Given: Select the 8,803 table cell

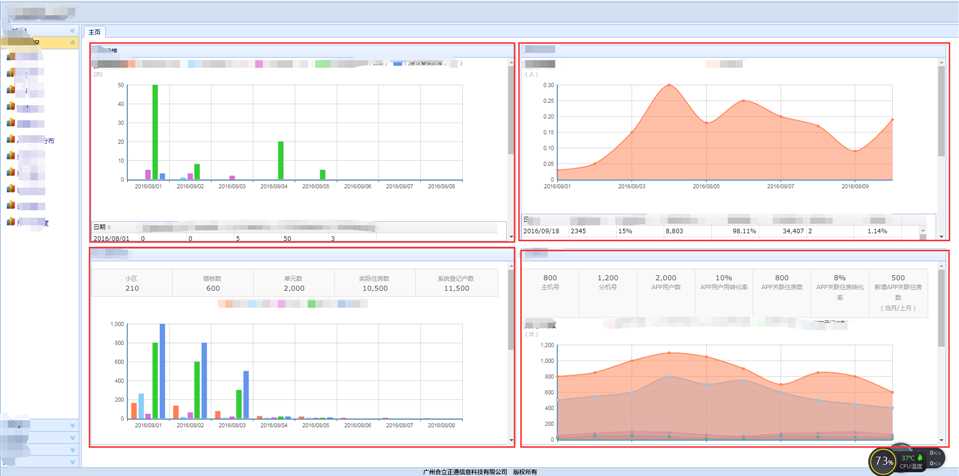Looking at the screenshot, I should pyautogui.click(x=673, y=231).
